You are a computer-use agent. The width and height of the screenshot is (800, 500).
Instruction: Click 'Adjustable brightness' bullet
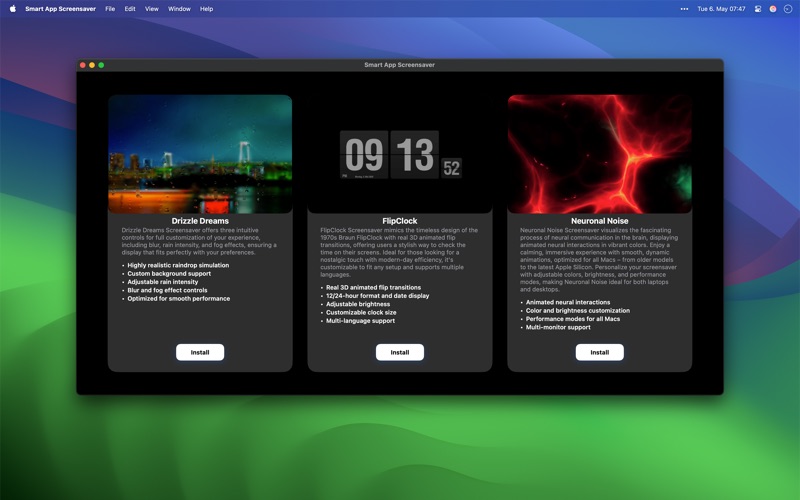click(x=358, y=304)
